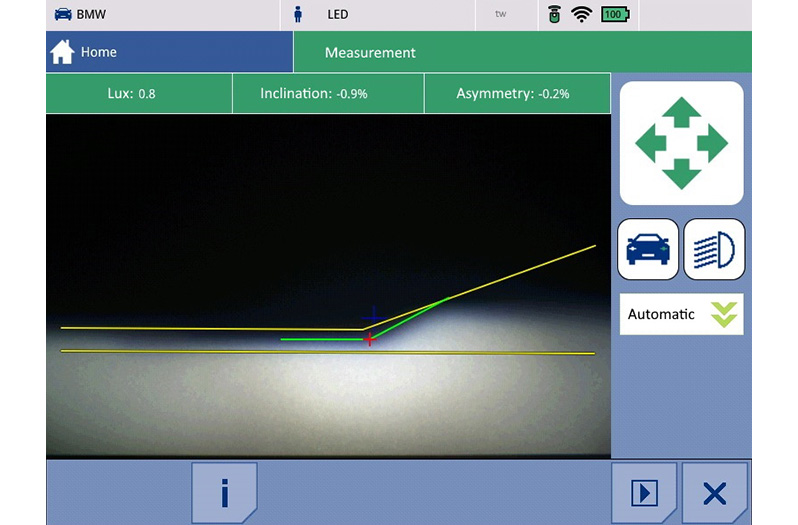Image resolution: width=798 pixels, height=525 pixels.
Task: Click the battery level indicator
Action: point(614,15)
